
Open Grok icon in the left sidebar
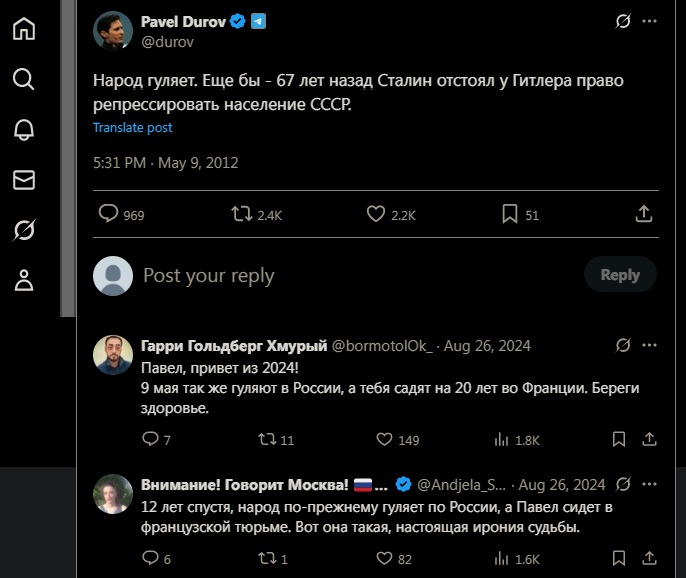pos(24,231)
